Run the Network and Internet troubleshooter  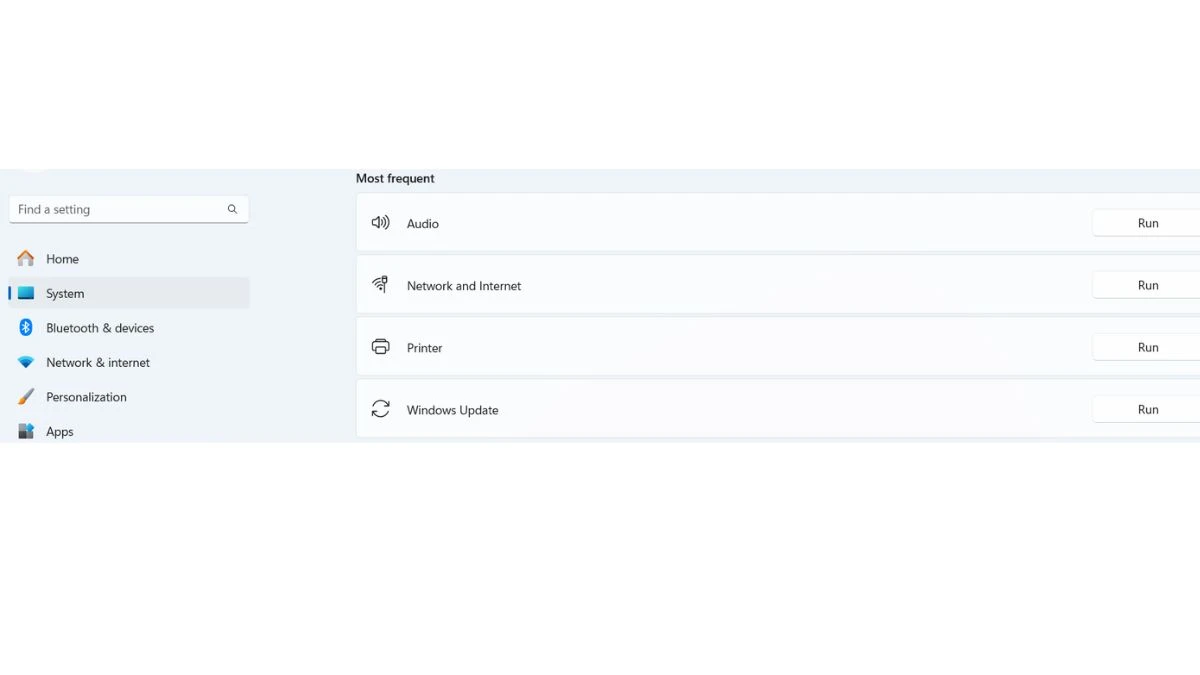coord(1147,285)
